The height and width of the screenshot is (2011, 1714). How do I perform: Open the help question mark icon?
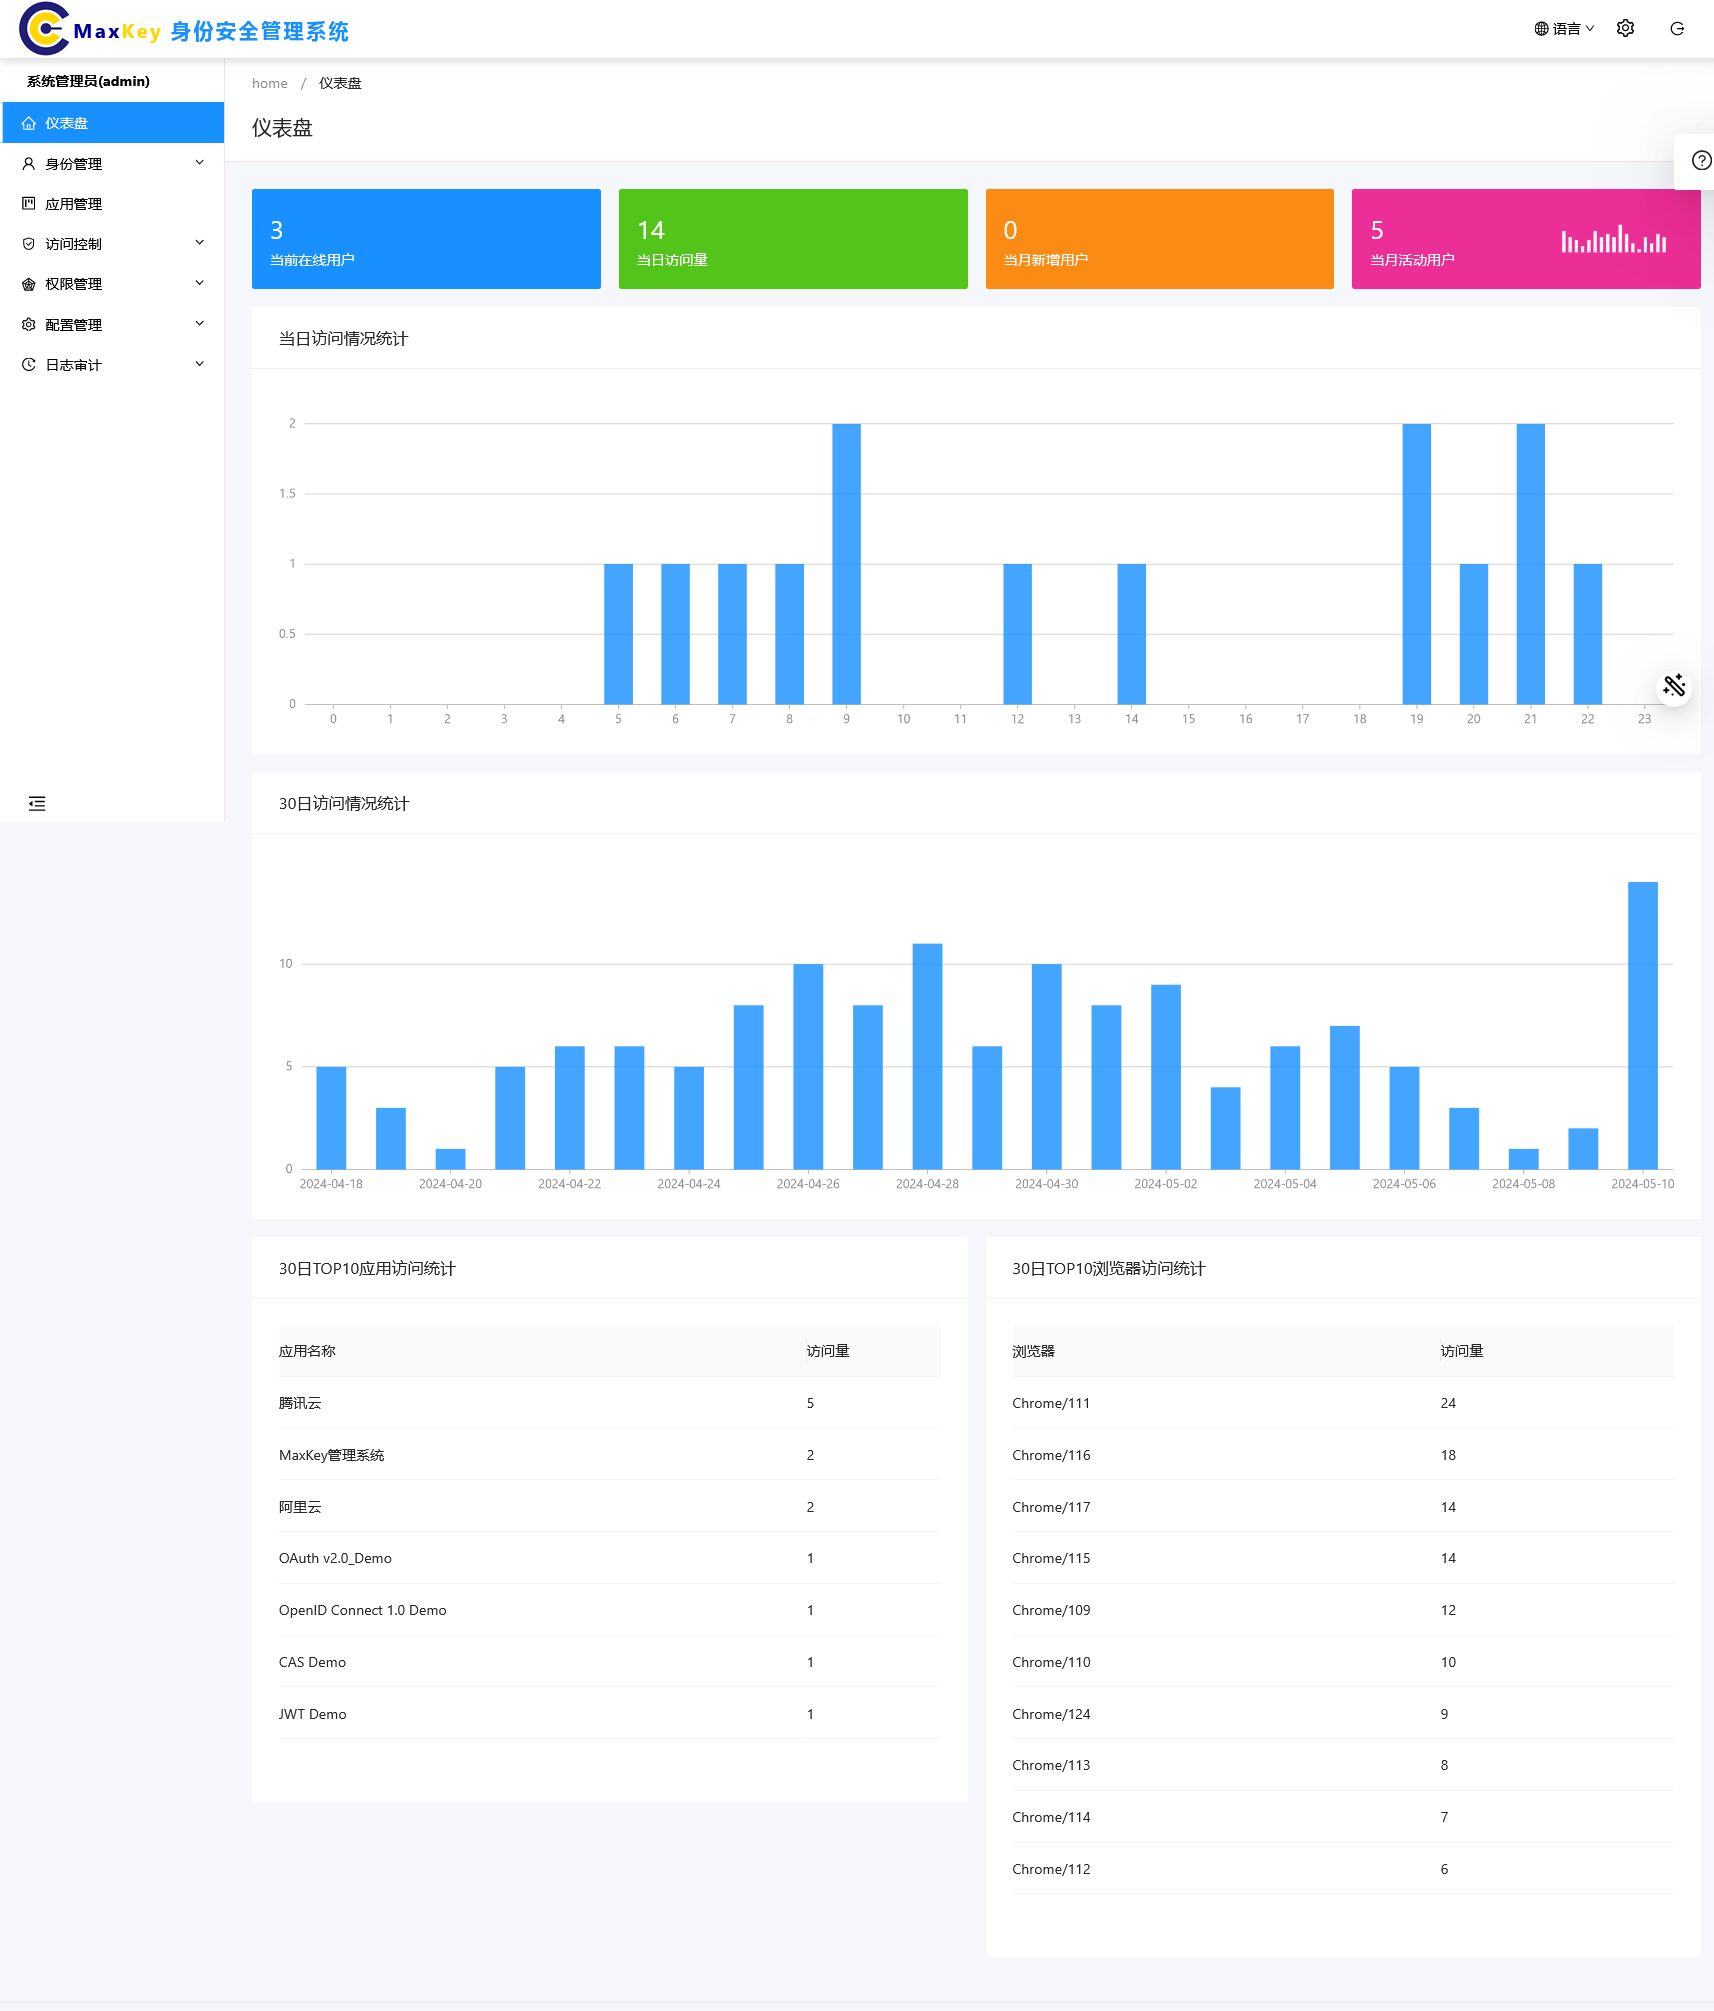tap(1700, 161)
